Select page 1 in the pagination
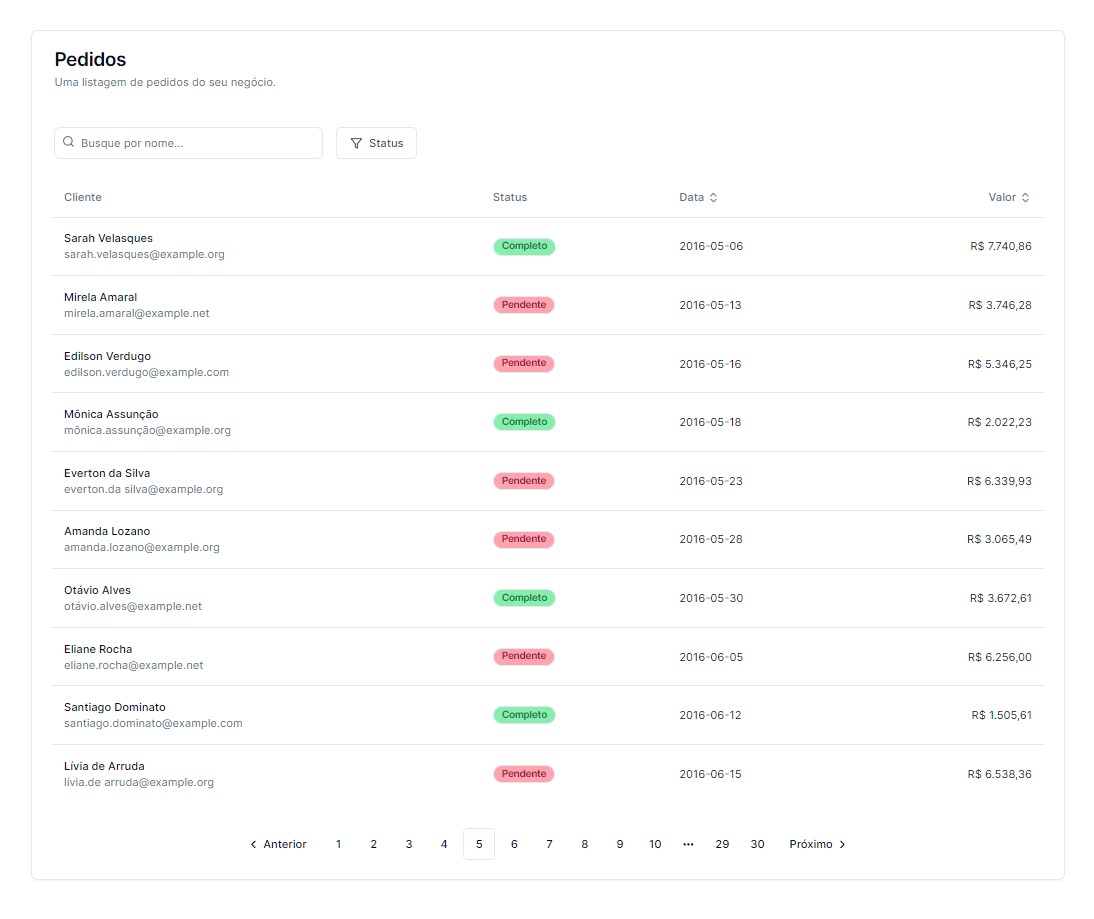Image resolution: width=1094 pixels, height=919 pixels. coord(338,844)
